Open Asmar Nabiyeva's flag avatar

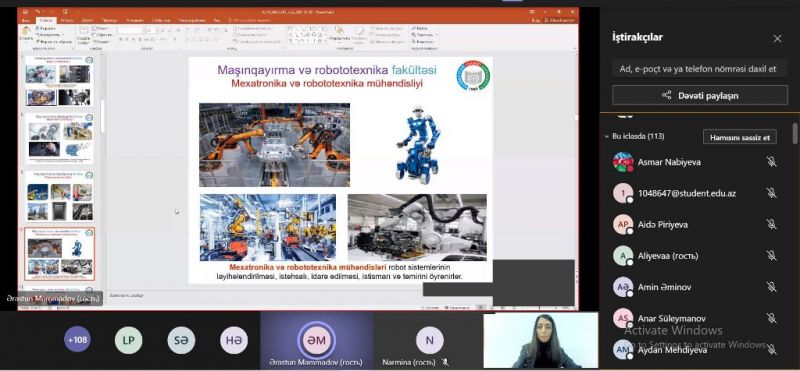tap(623, 162)
